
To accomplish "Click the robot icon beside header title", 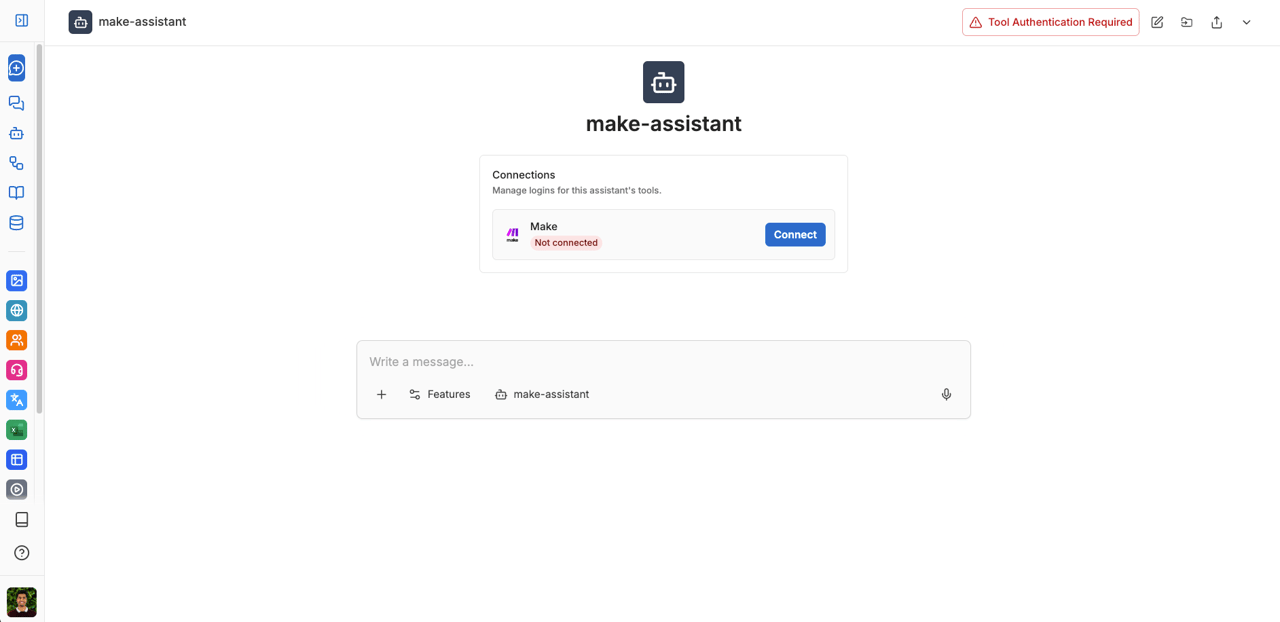I will click(x=81, y=22).
